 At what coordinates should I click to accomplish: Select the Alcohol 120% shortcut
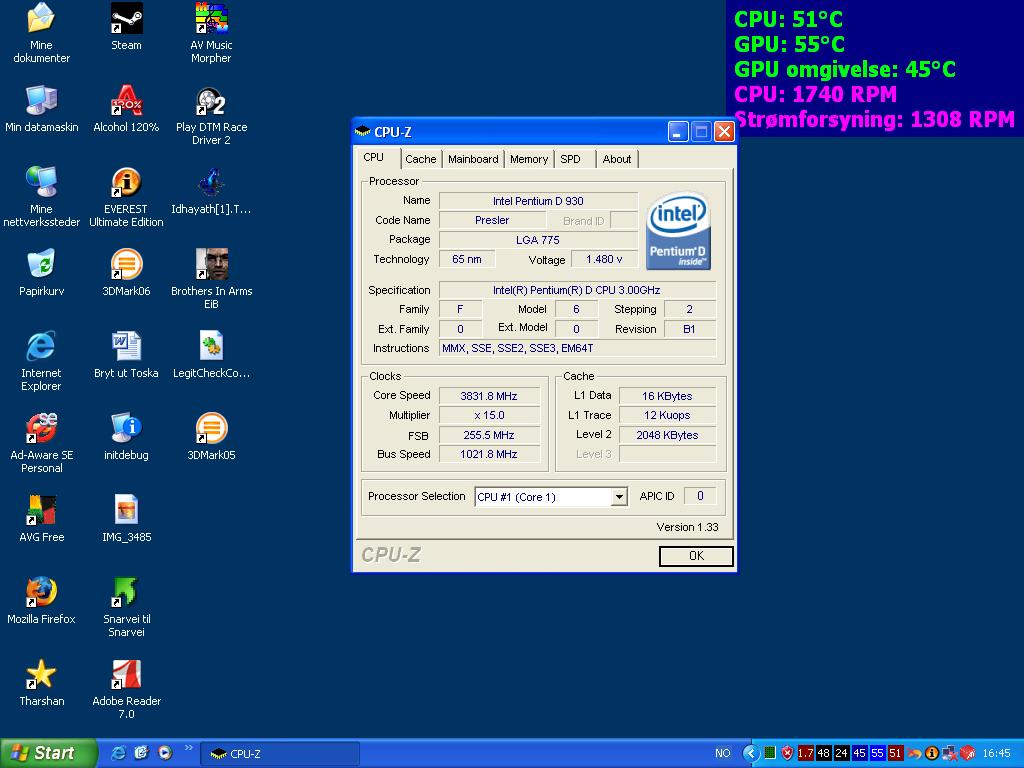126,101
